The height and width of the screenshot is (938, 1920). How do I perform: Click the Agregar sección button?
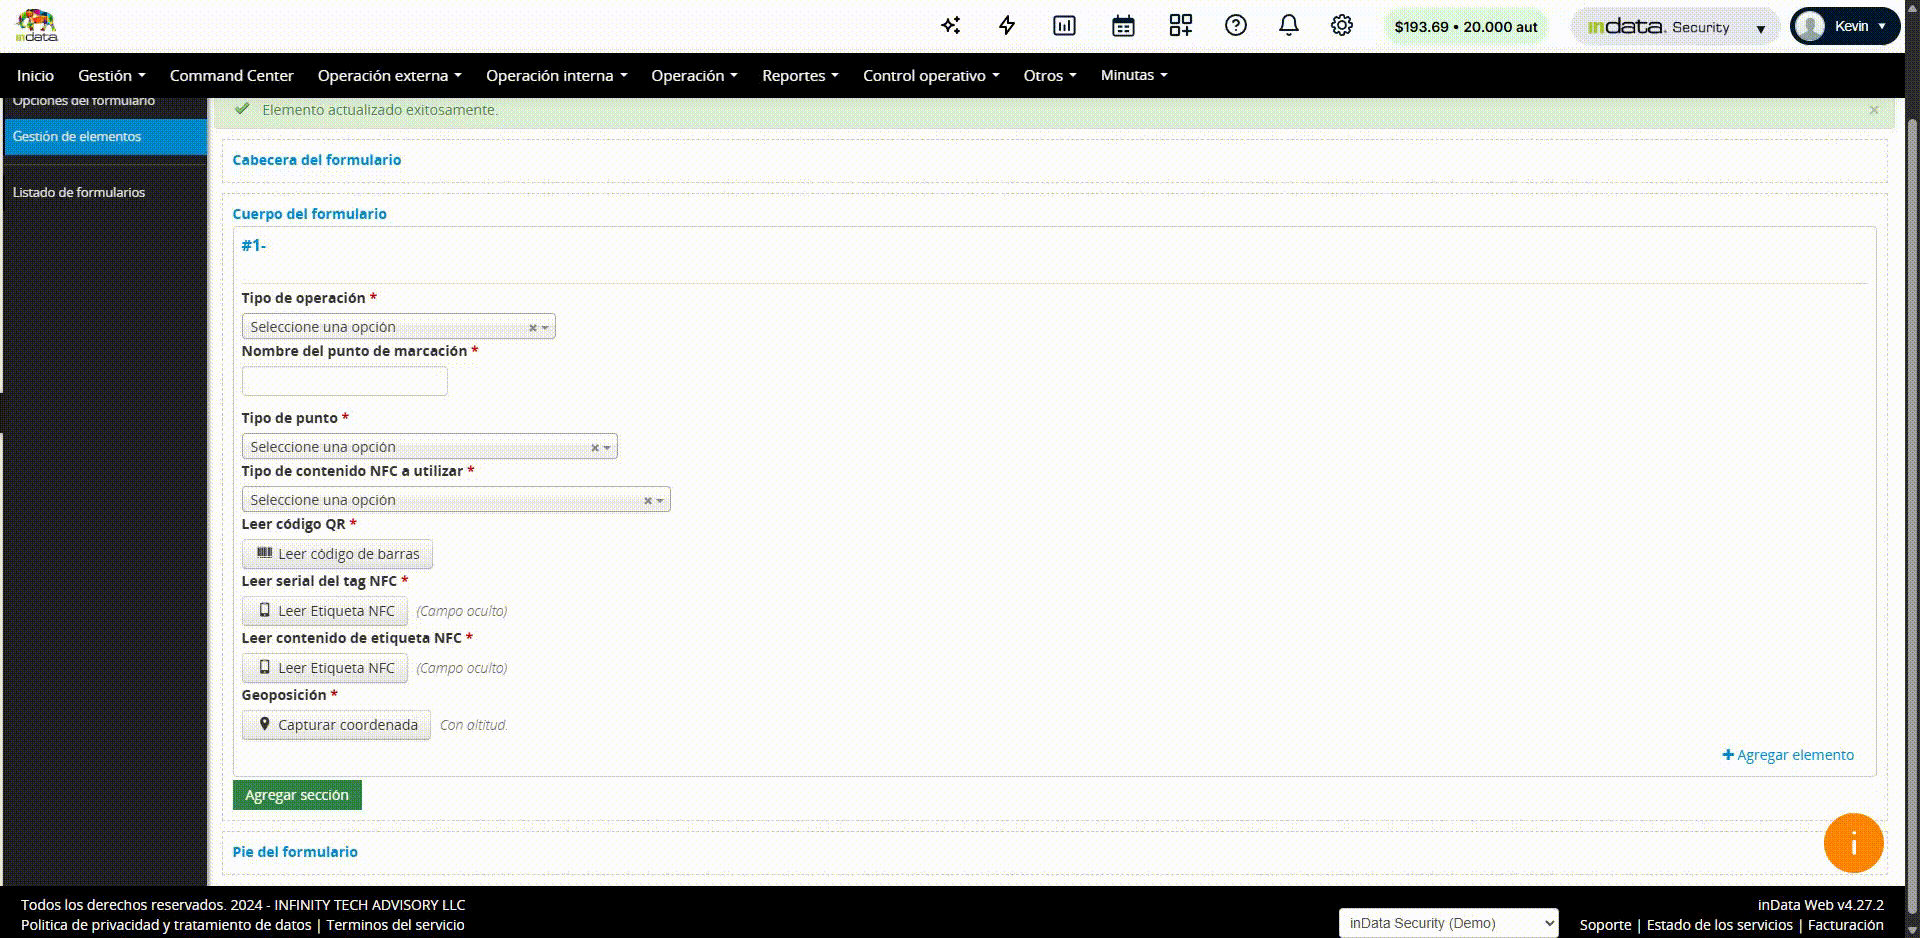[x=297, y=795]
